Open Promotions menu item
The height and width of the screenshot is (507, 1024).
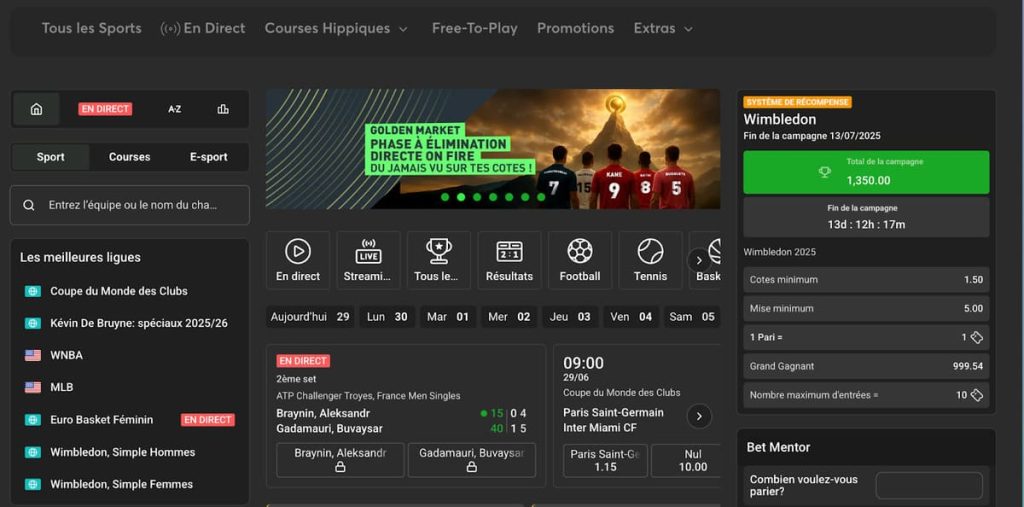point(575,29)
